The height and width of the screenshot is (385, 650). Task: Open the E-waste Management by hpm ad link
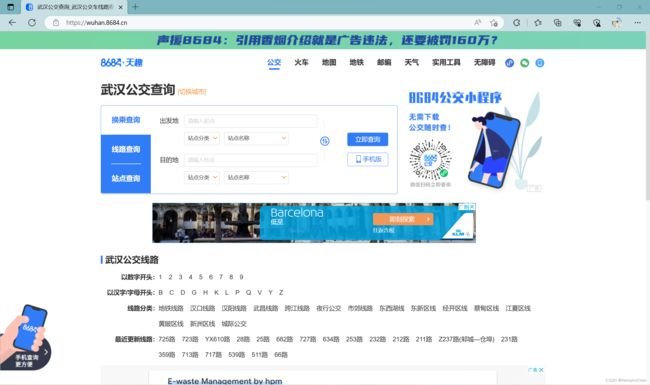coord(225,381)
